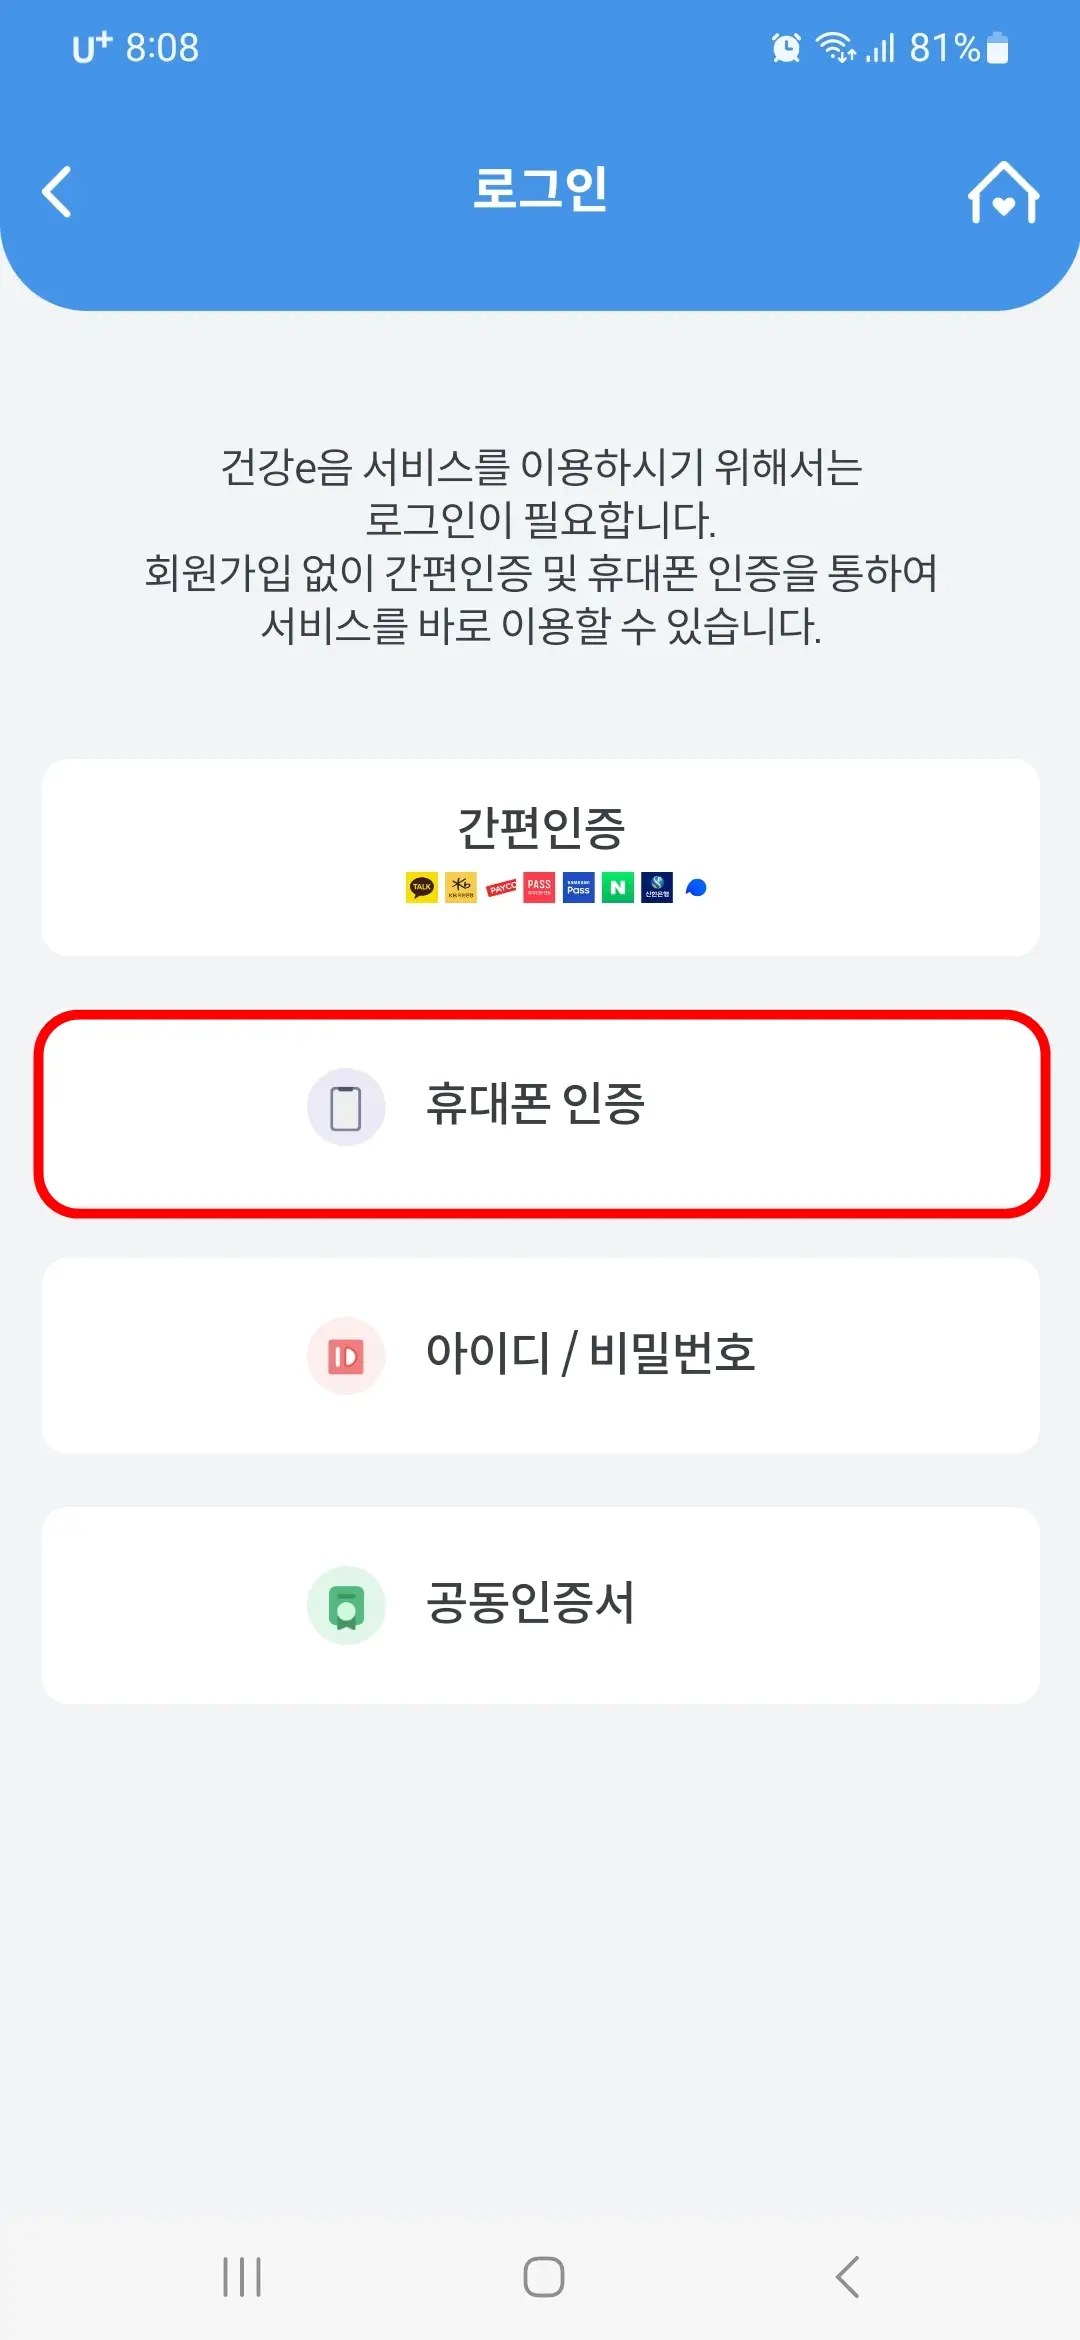This screenshot has width=1080, height=2340.
Task: Select the PASS authentication icon
Action: tap(537, 887)
